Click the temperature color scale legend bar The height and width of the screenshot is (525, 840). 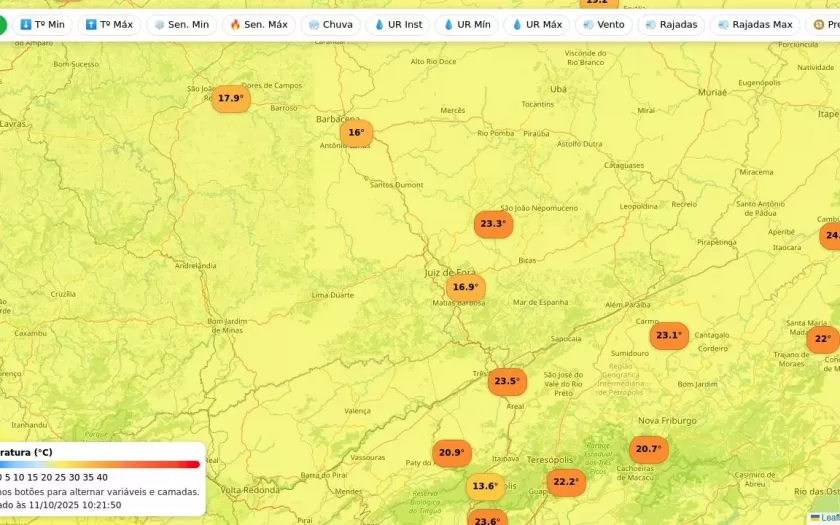point(100,464)
